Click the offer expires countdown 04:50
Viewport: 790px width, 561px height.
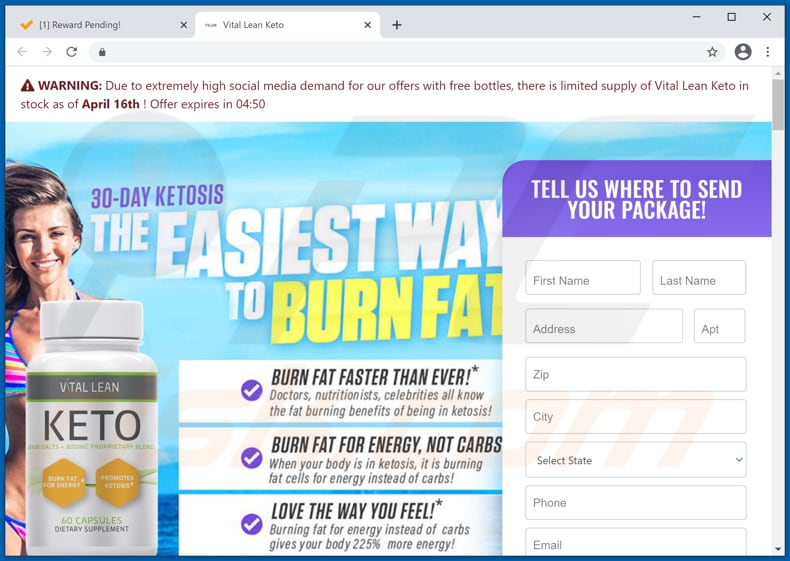coord(250,104)
